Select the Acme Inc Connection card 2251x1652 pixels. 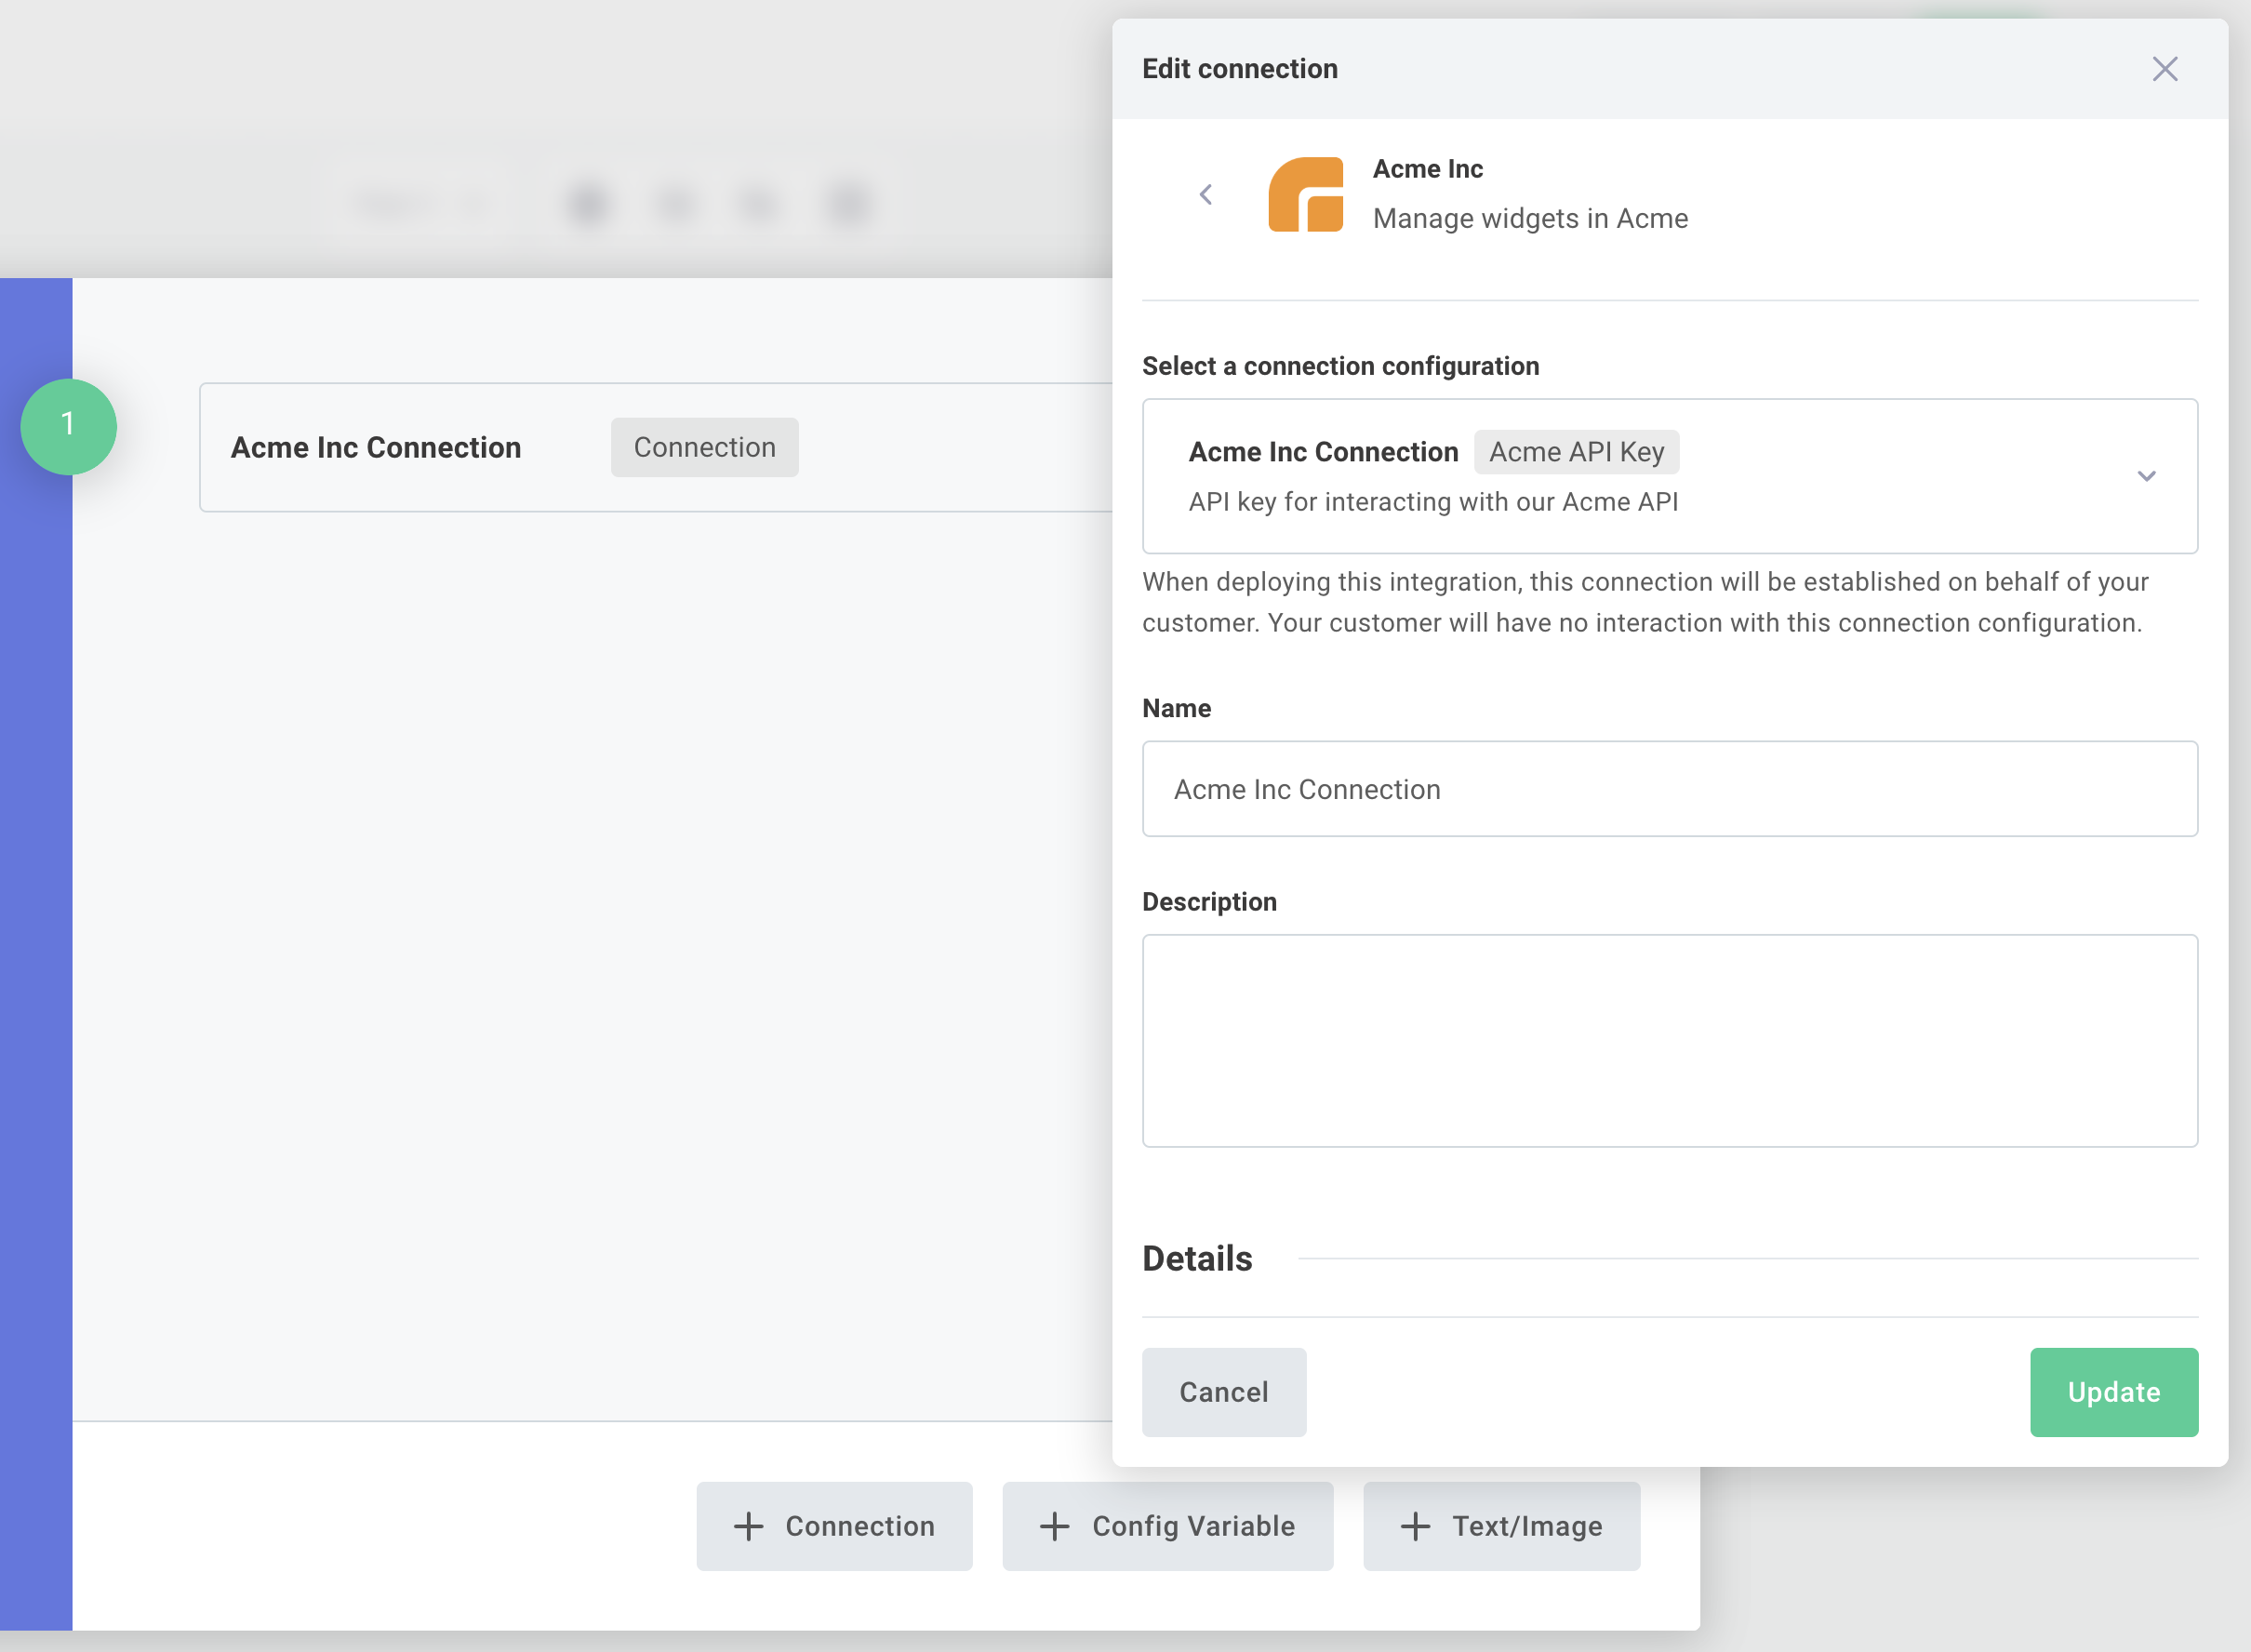(1669, 476)
